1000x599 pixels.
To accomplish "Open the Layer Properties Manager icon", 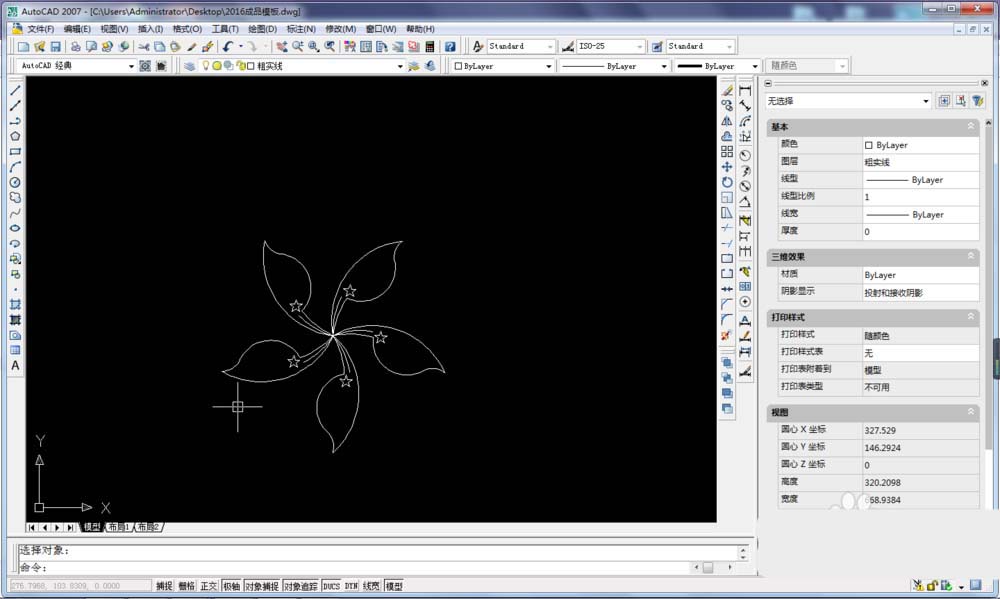I will point(188,66).
